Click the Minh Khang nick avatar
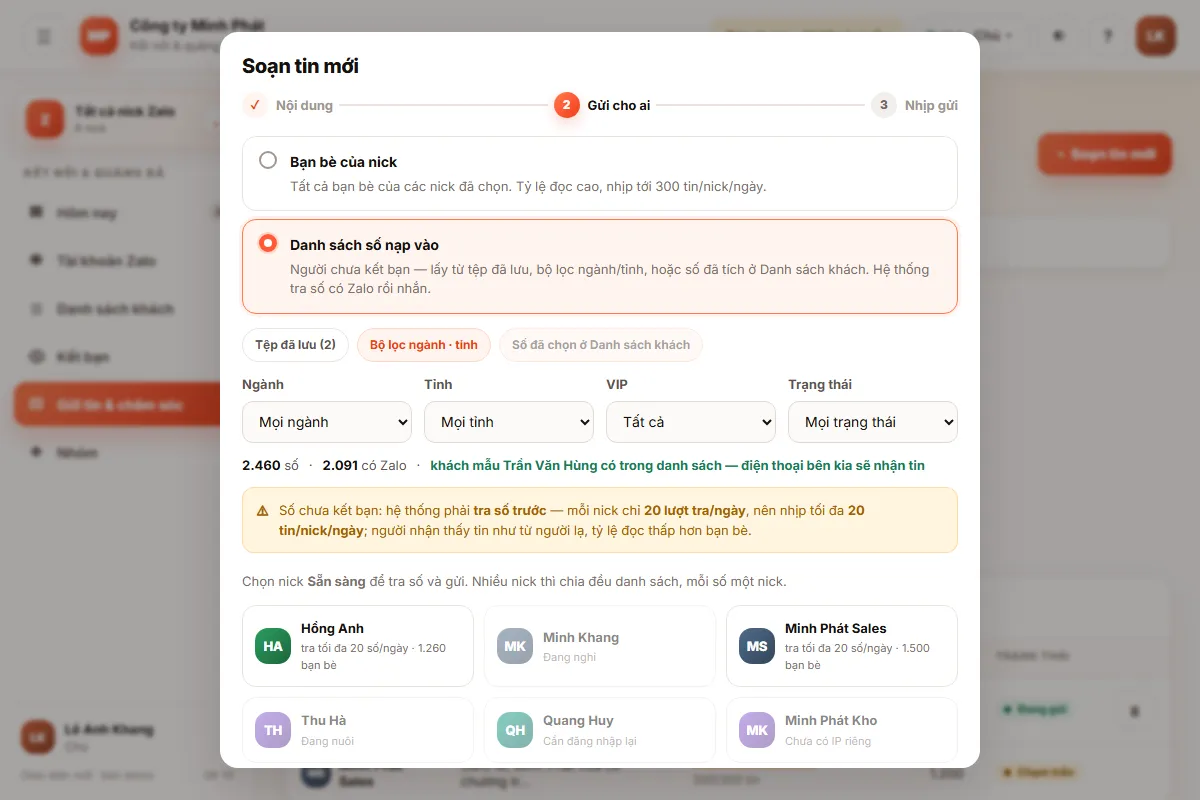Image resolution: width=1200 pixels, height=800 pixels. [x=515, y=646]
